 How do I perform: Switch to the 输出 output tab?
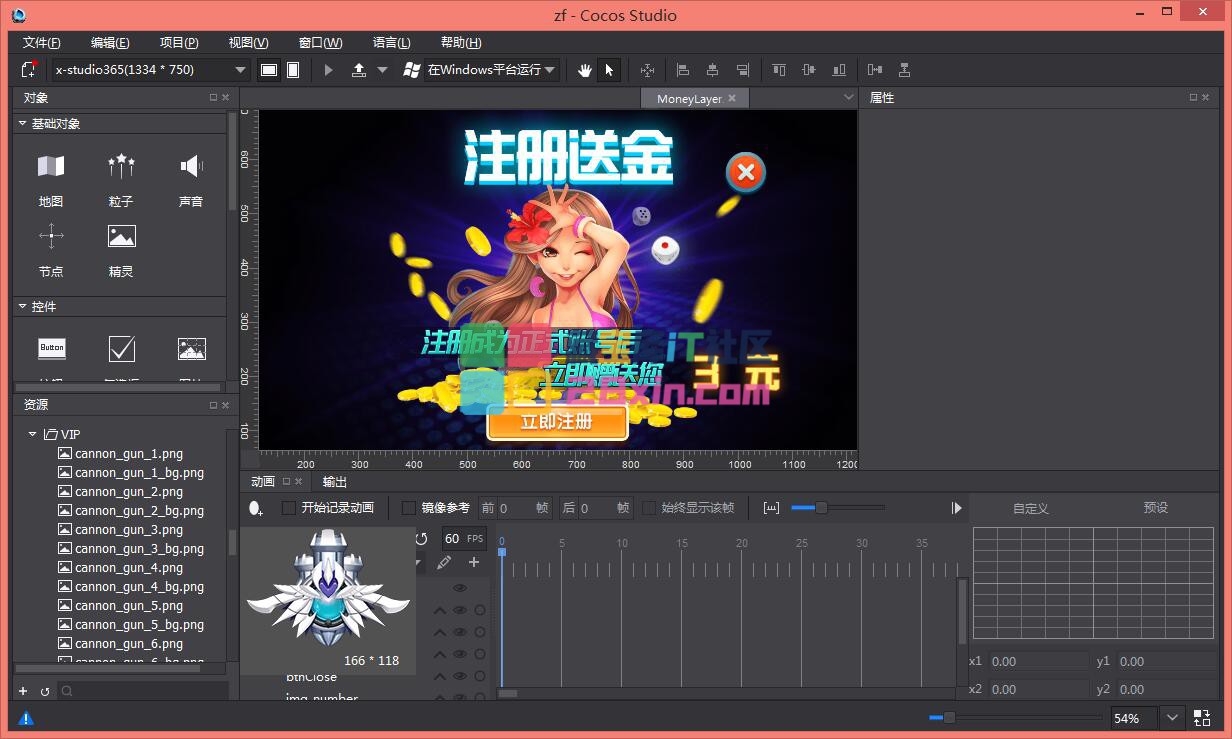(335, 482)
